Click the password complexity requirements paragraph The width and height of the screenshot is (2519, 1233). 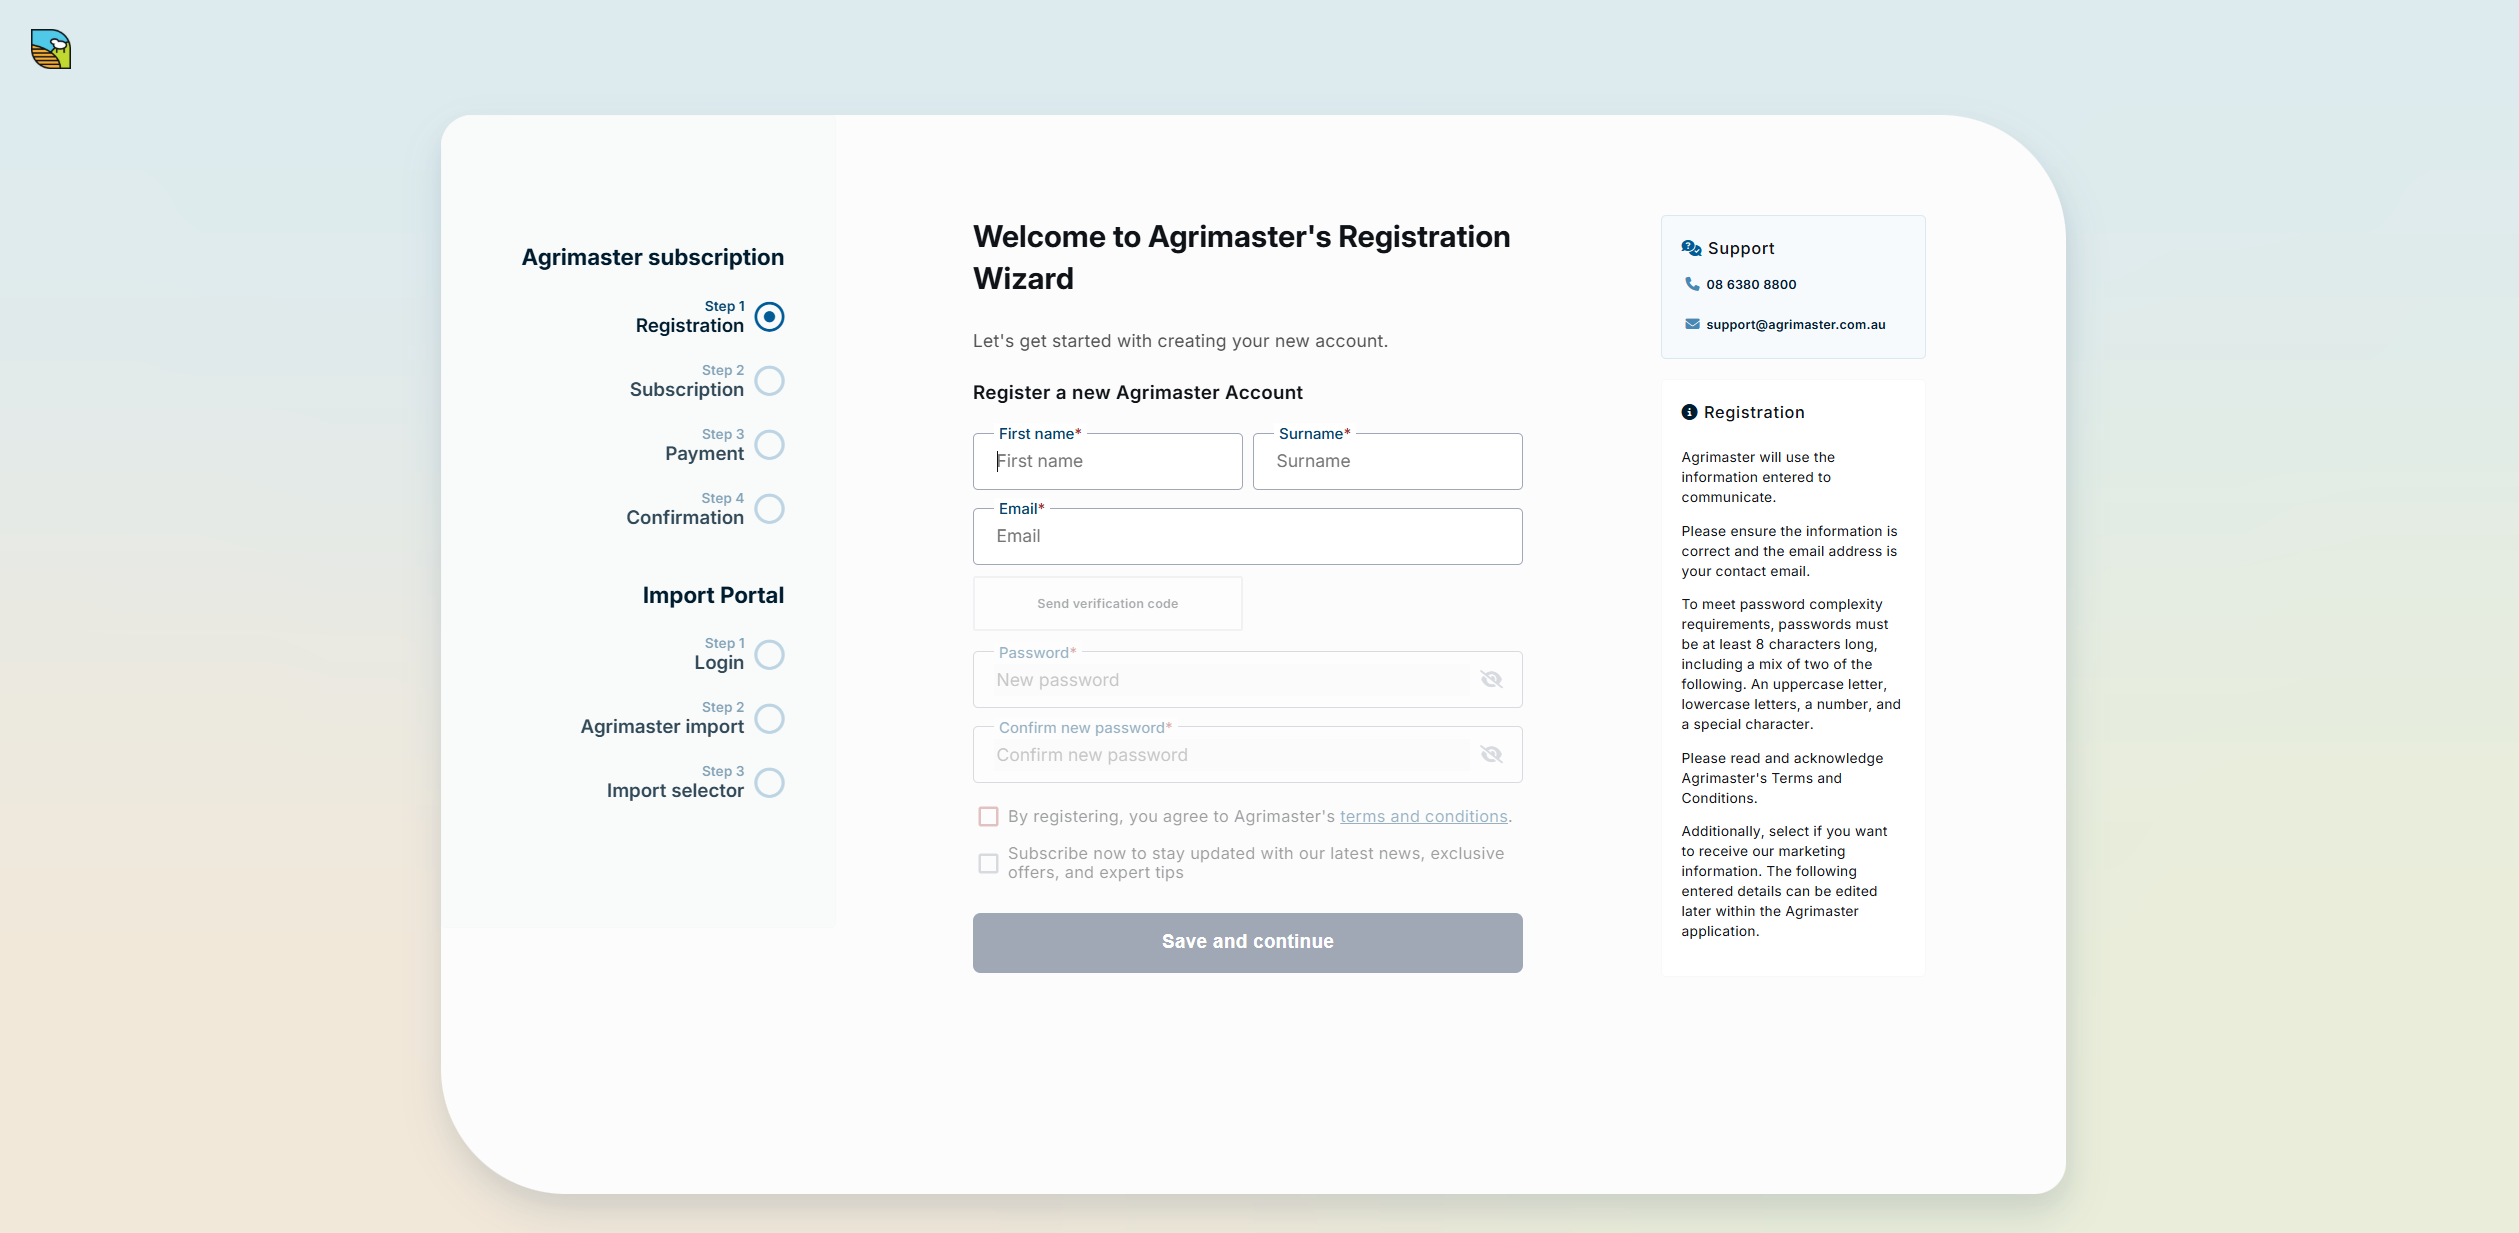[1791, 665]
